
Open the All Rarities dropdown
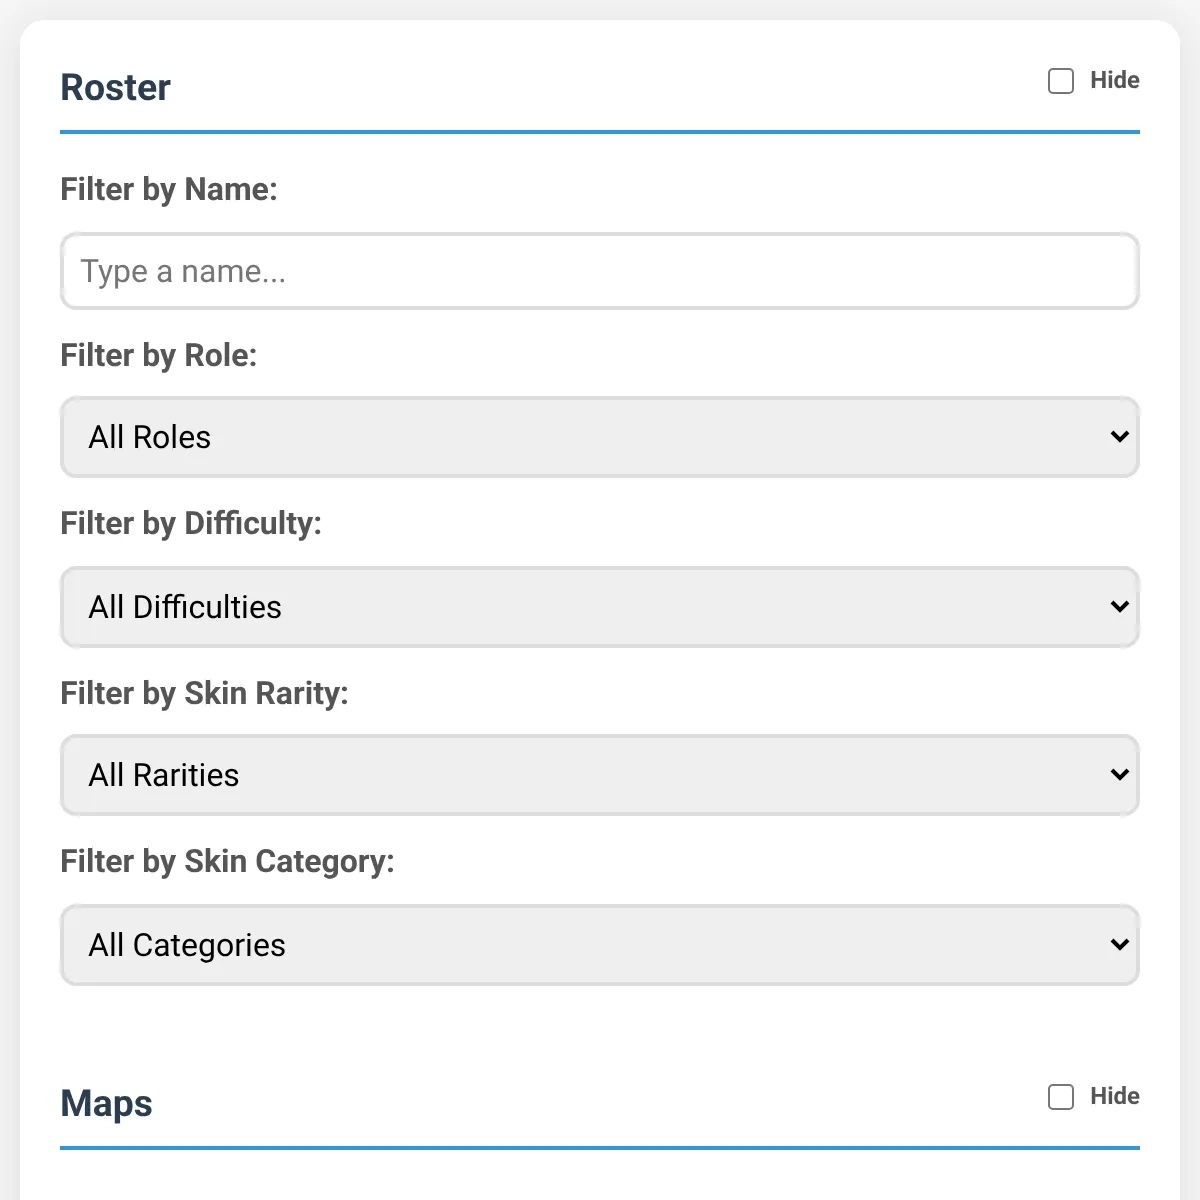600,775
